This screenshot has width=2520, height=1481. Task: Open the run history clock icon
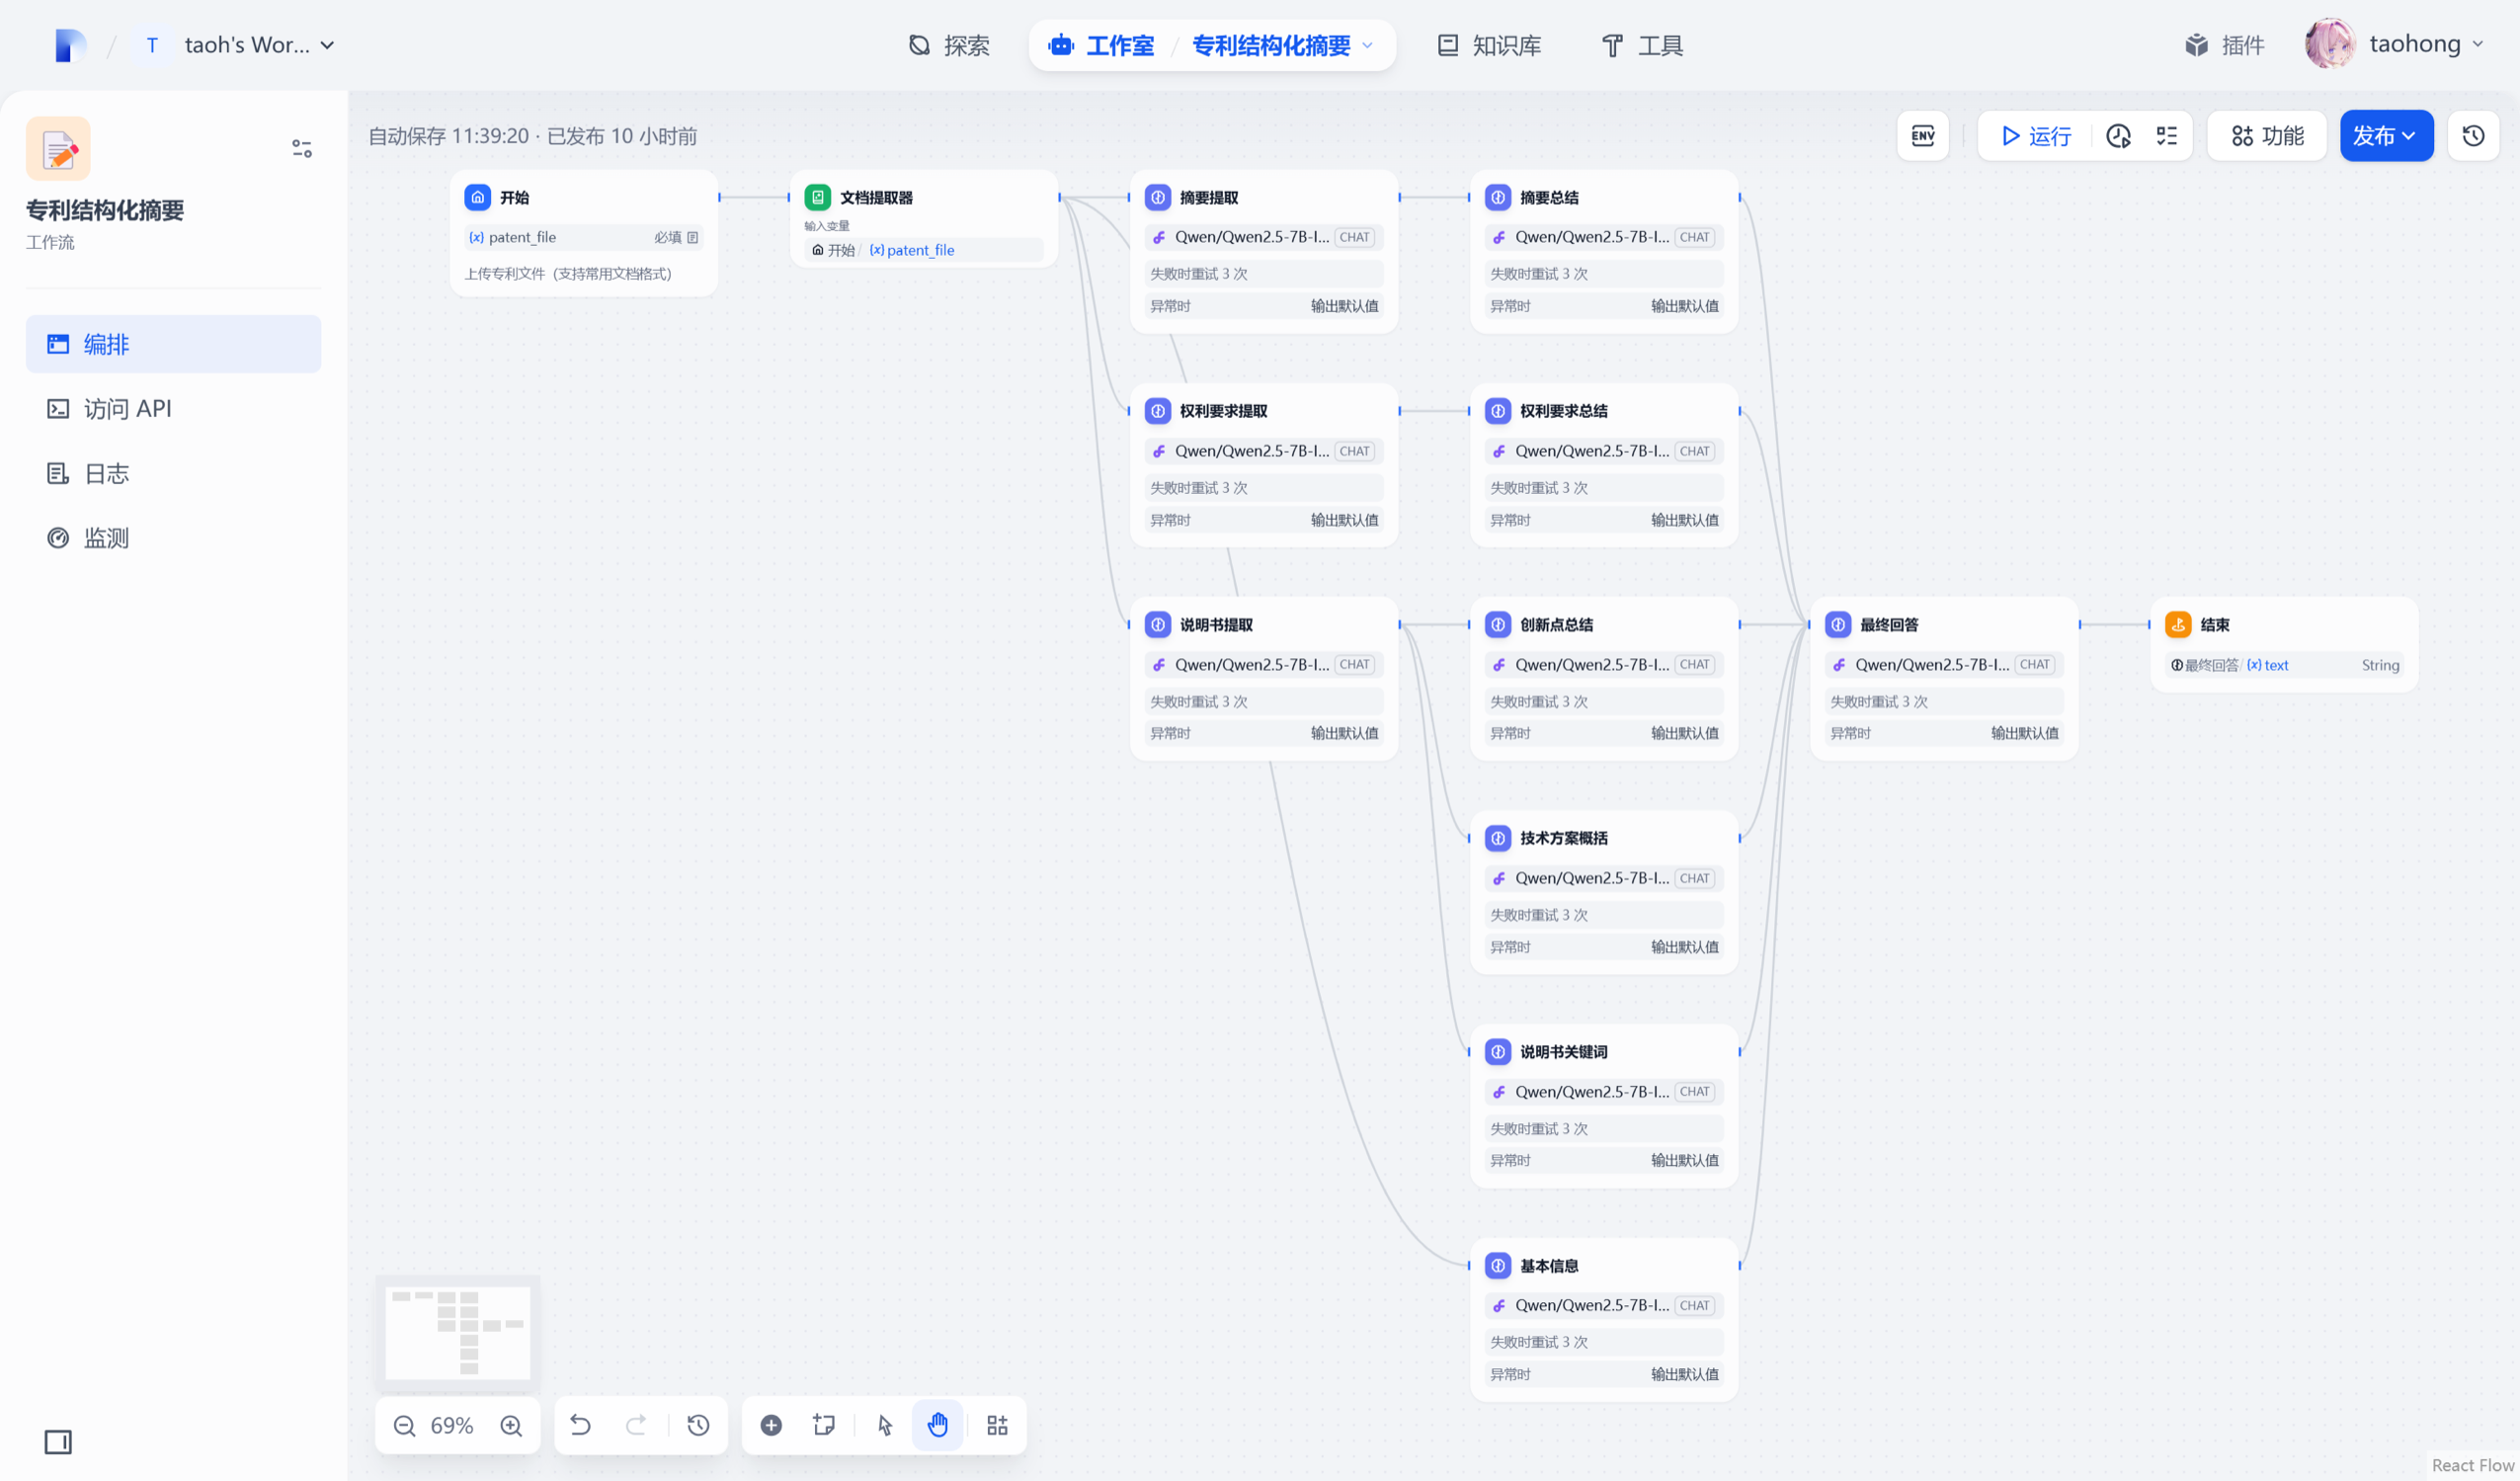[x=2118, y=136]
